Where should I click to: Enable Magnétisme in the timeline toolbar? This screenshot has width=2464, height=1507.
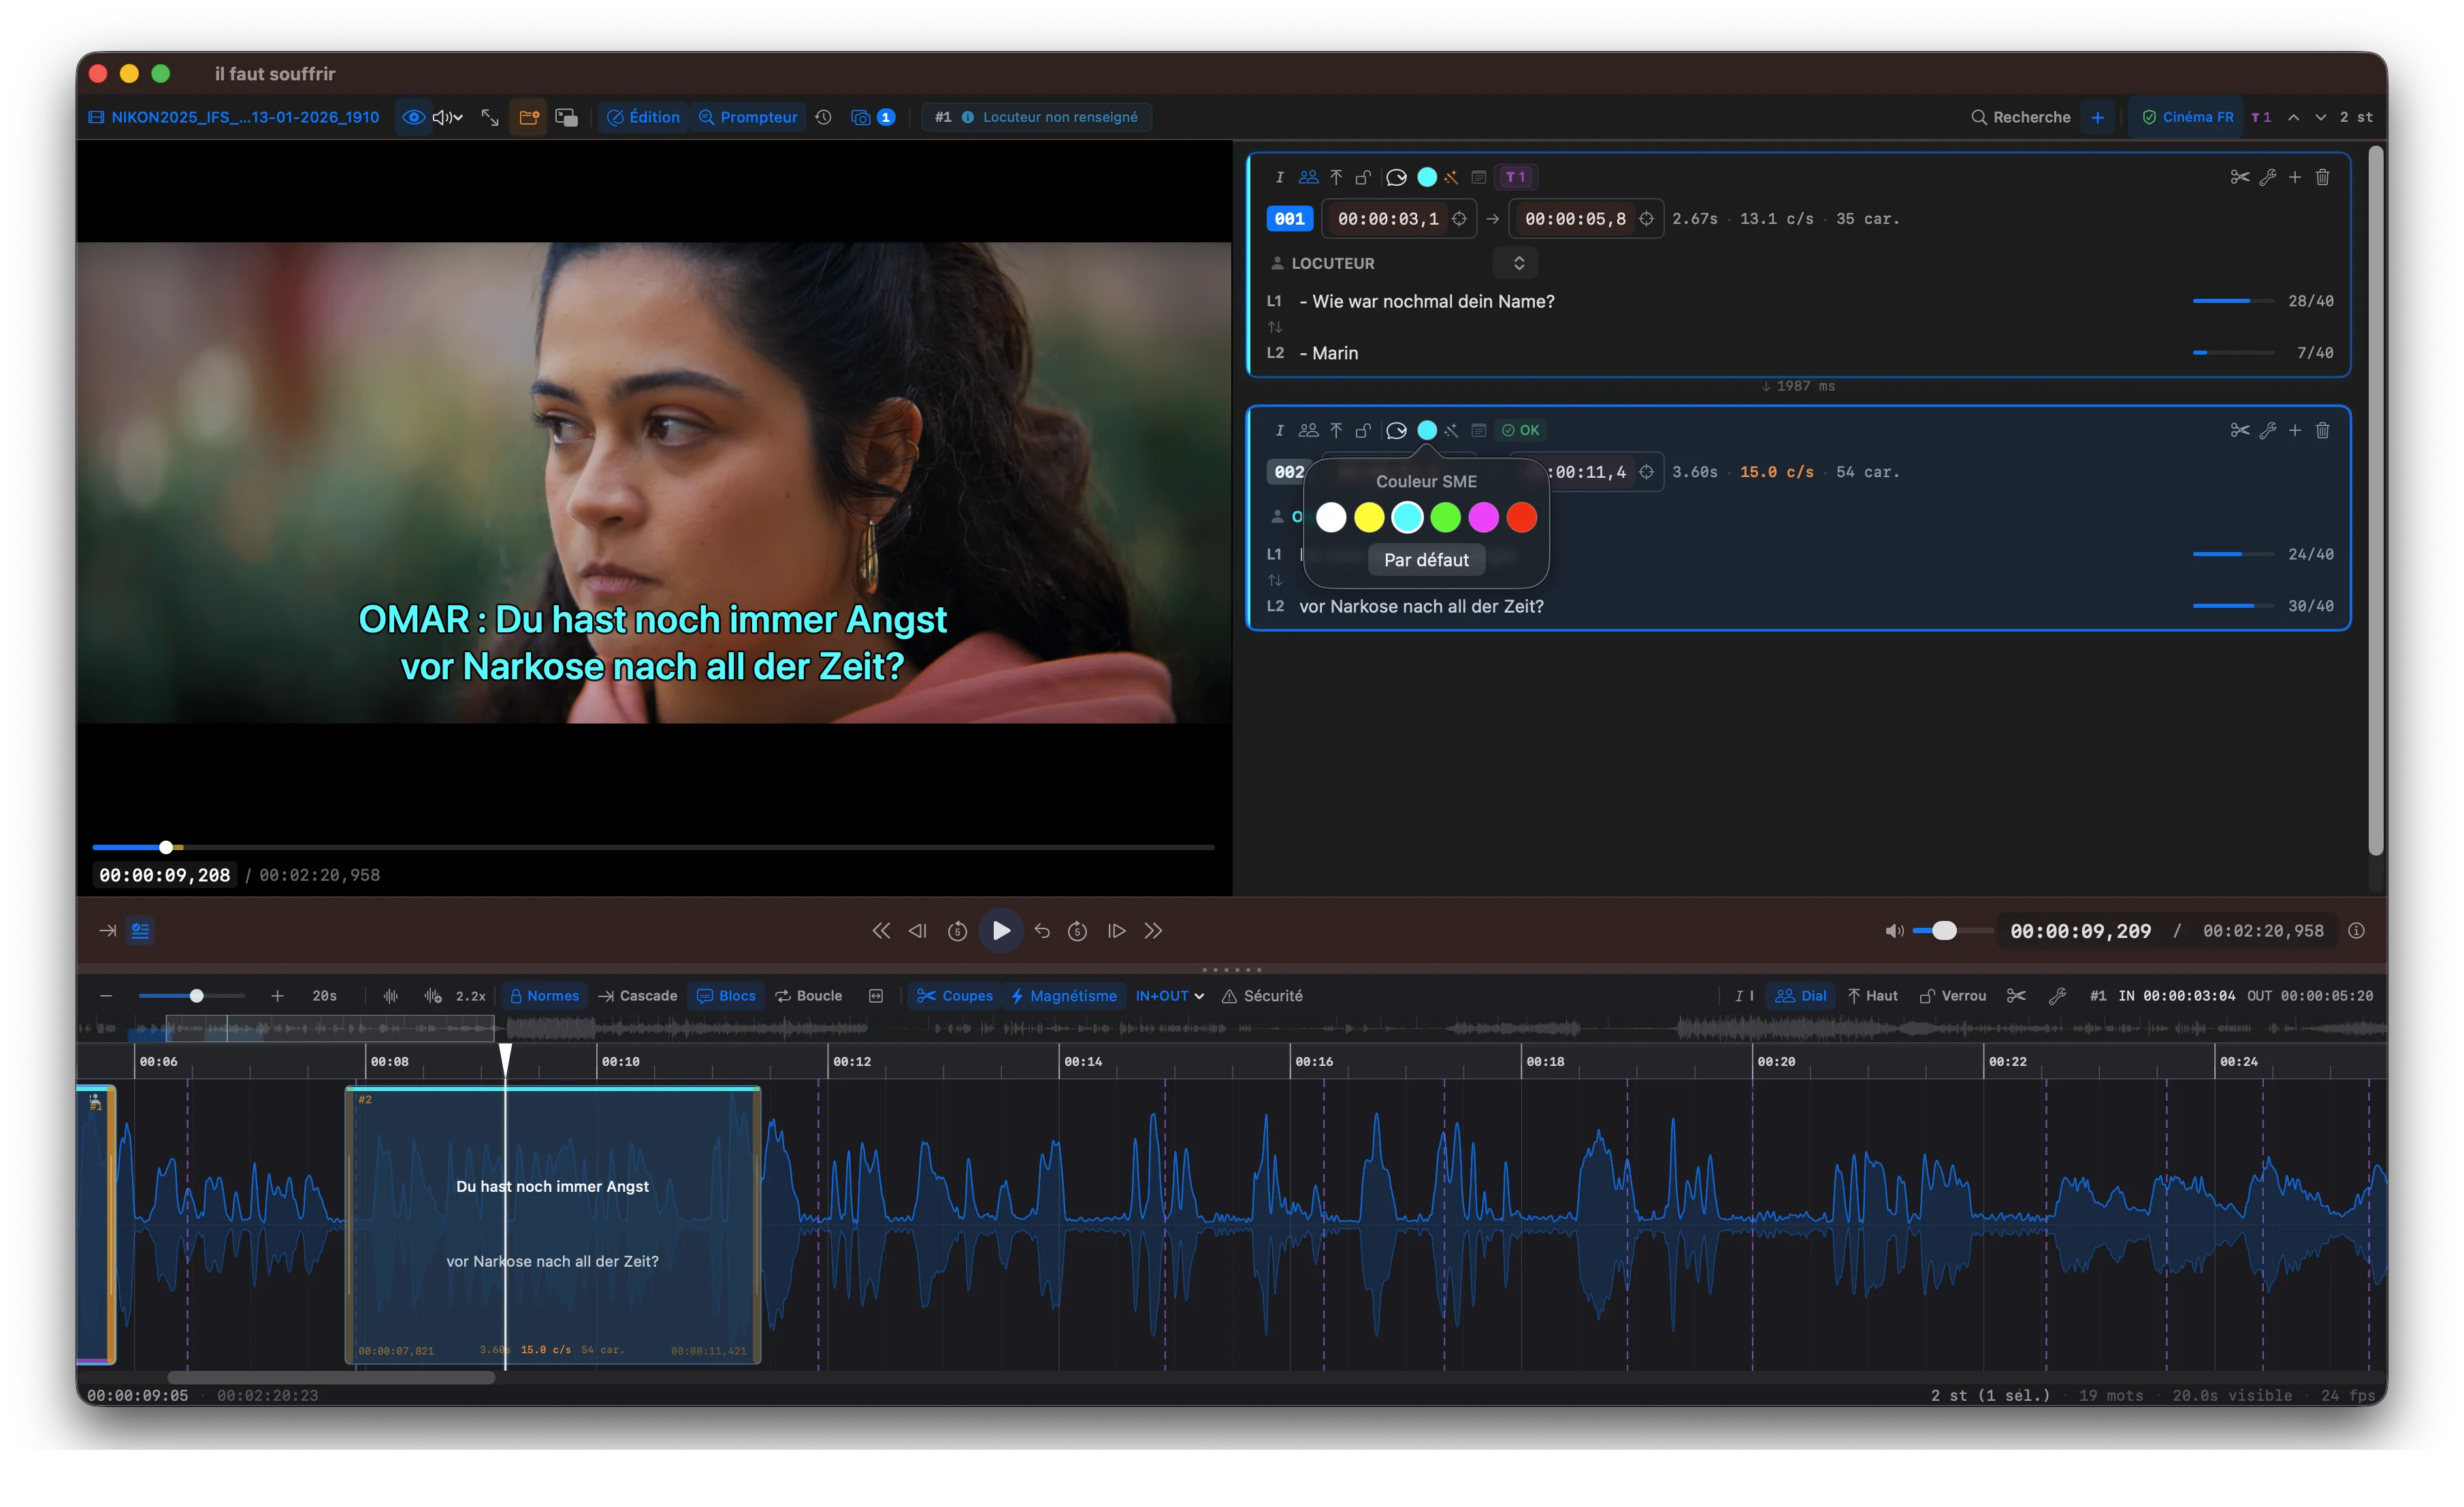1064,996
